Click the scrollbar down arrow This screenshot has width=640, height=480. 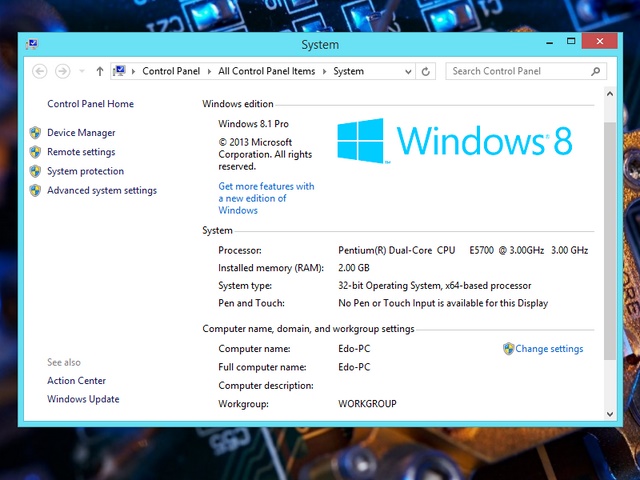610,414
